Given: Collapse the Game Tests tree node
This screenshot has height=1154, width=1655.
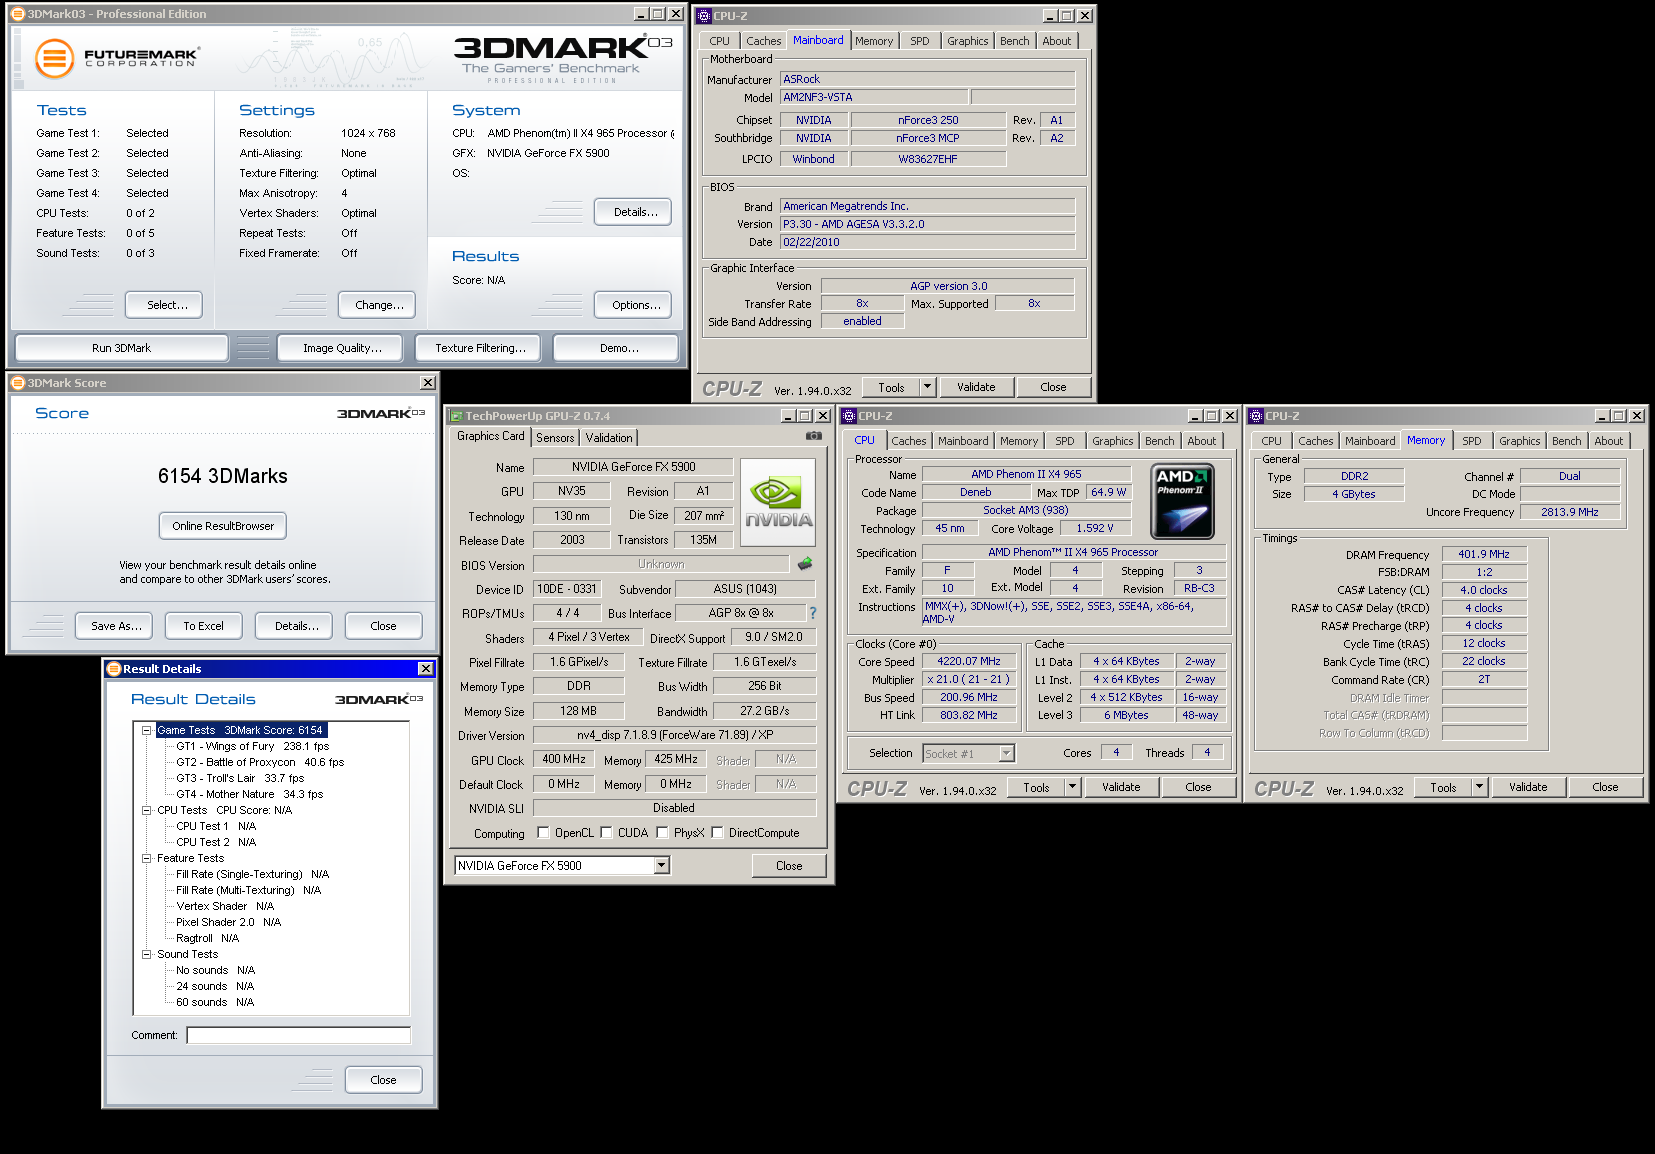Looking at the screenshot, I should tap(146, 730).
